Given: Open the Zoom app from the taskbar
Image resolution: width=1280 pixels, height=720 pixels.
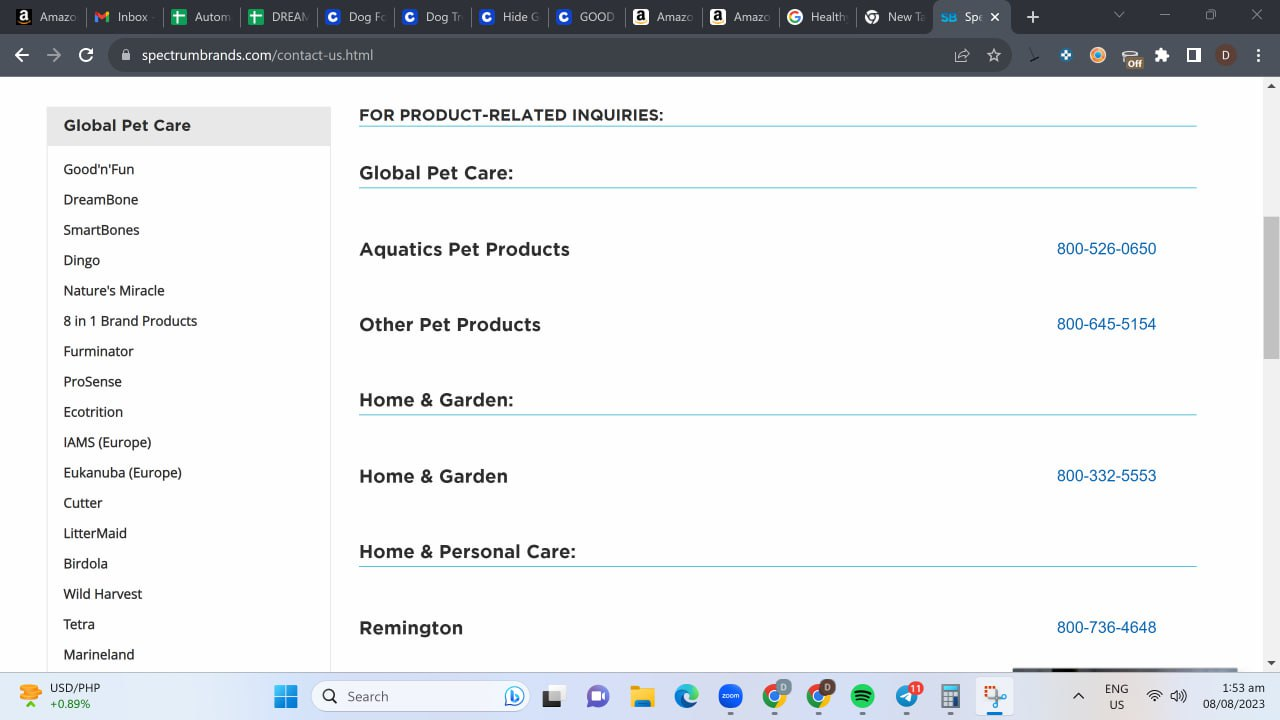Looking at the screenshot, I should tap(730, 696).
